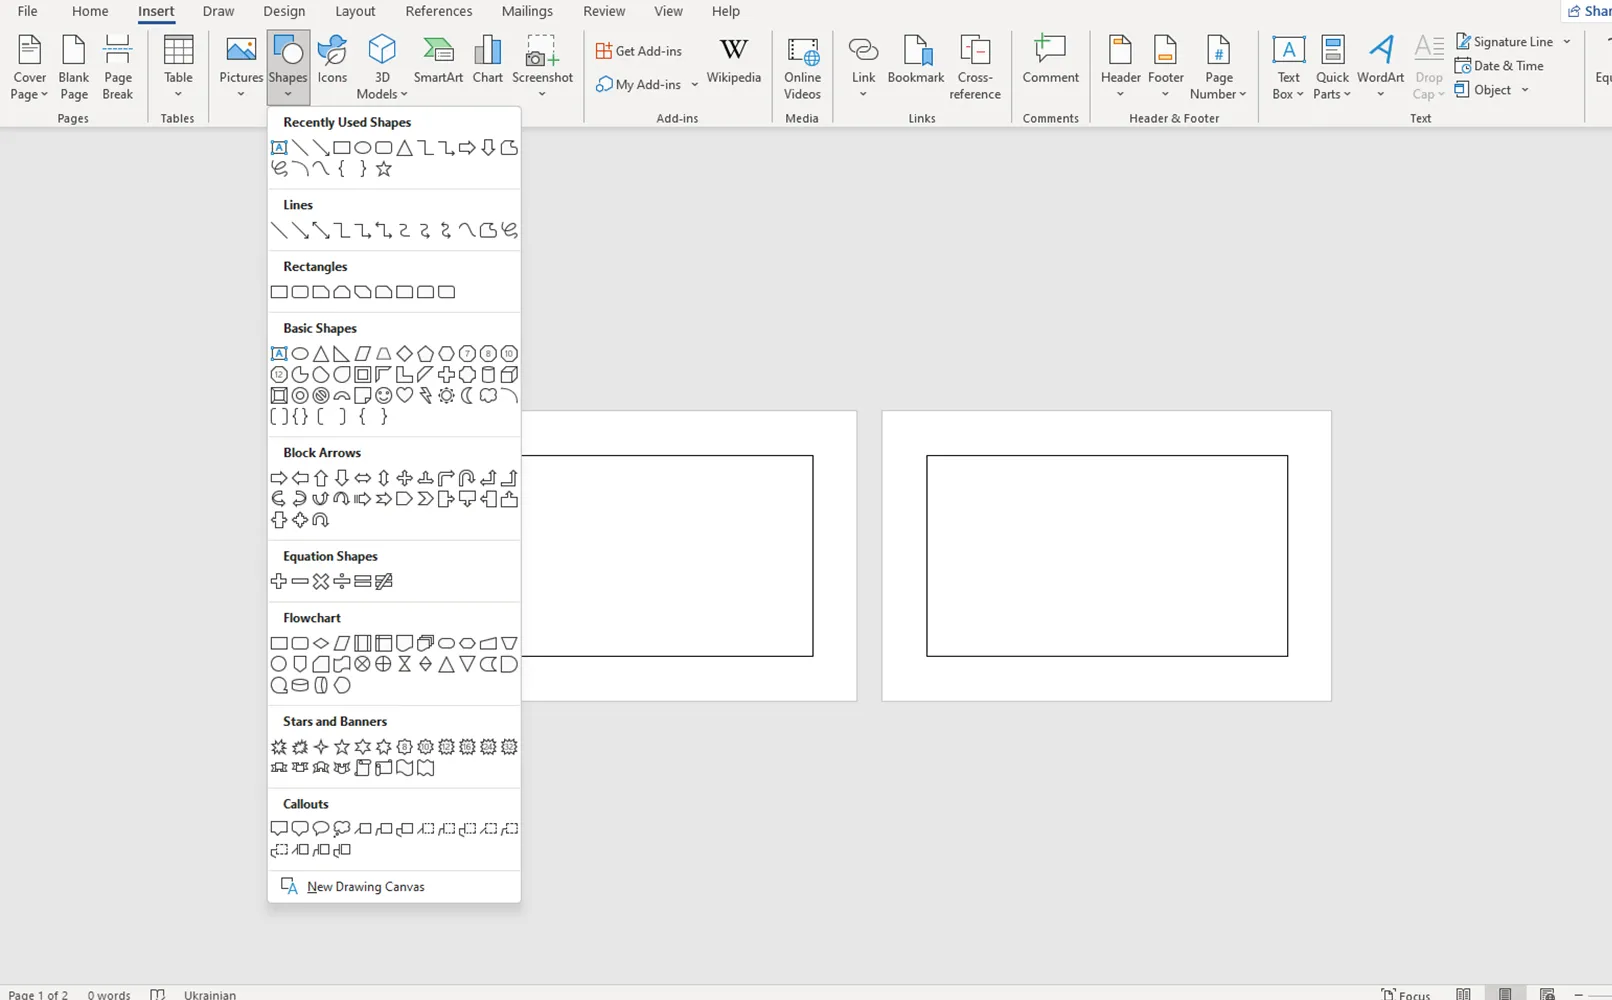Choose the Hexagon shape in Basic Shapes
This screenshot has height=1000, width=1612.
(x=446, y=353)
